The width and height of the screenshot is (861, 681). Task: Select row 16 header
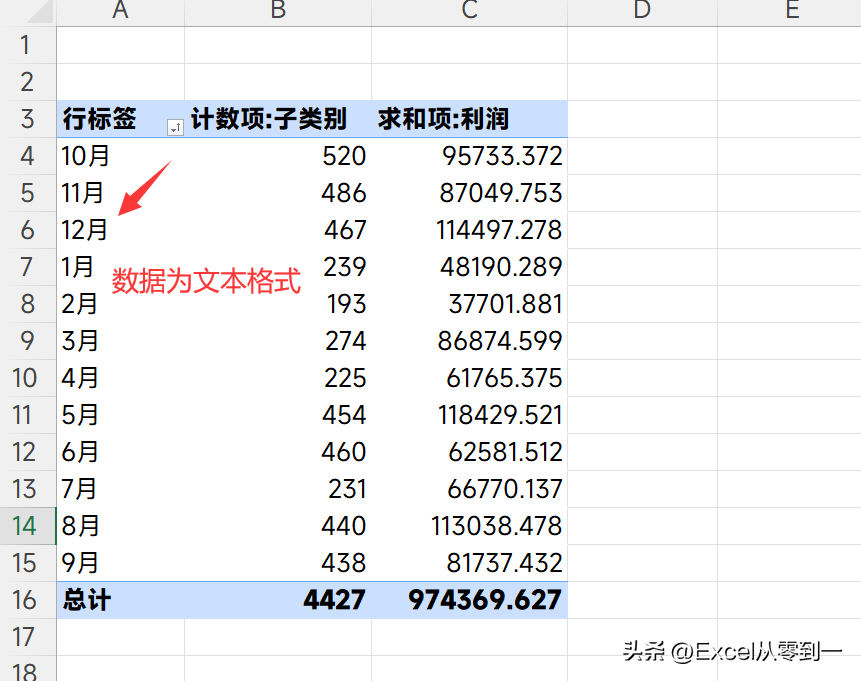coord(27,600)
